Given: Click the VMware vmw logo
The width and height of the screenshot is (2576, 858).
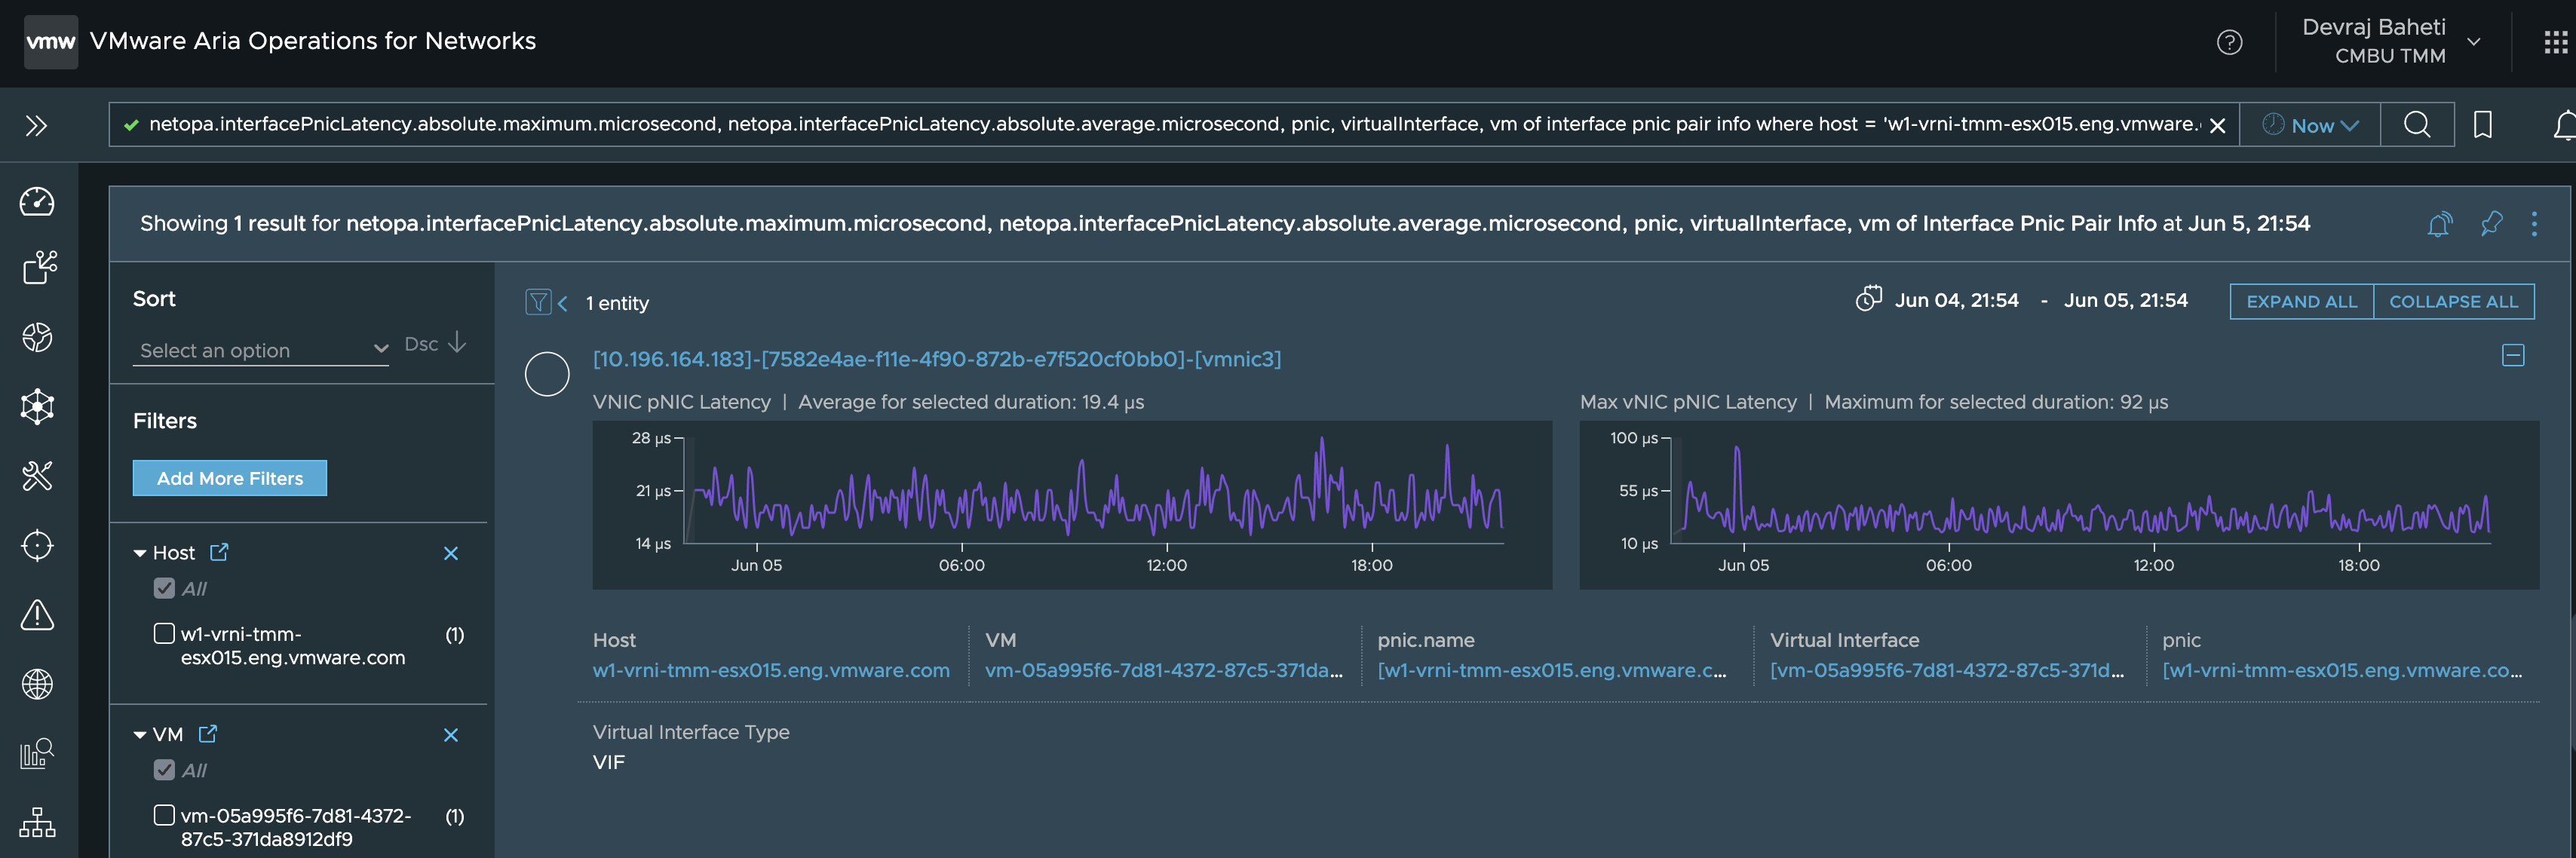Looking at the screenshot, I should click(x=50, y=42).
